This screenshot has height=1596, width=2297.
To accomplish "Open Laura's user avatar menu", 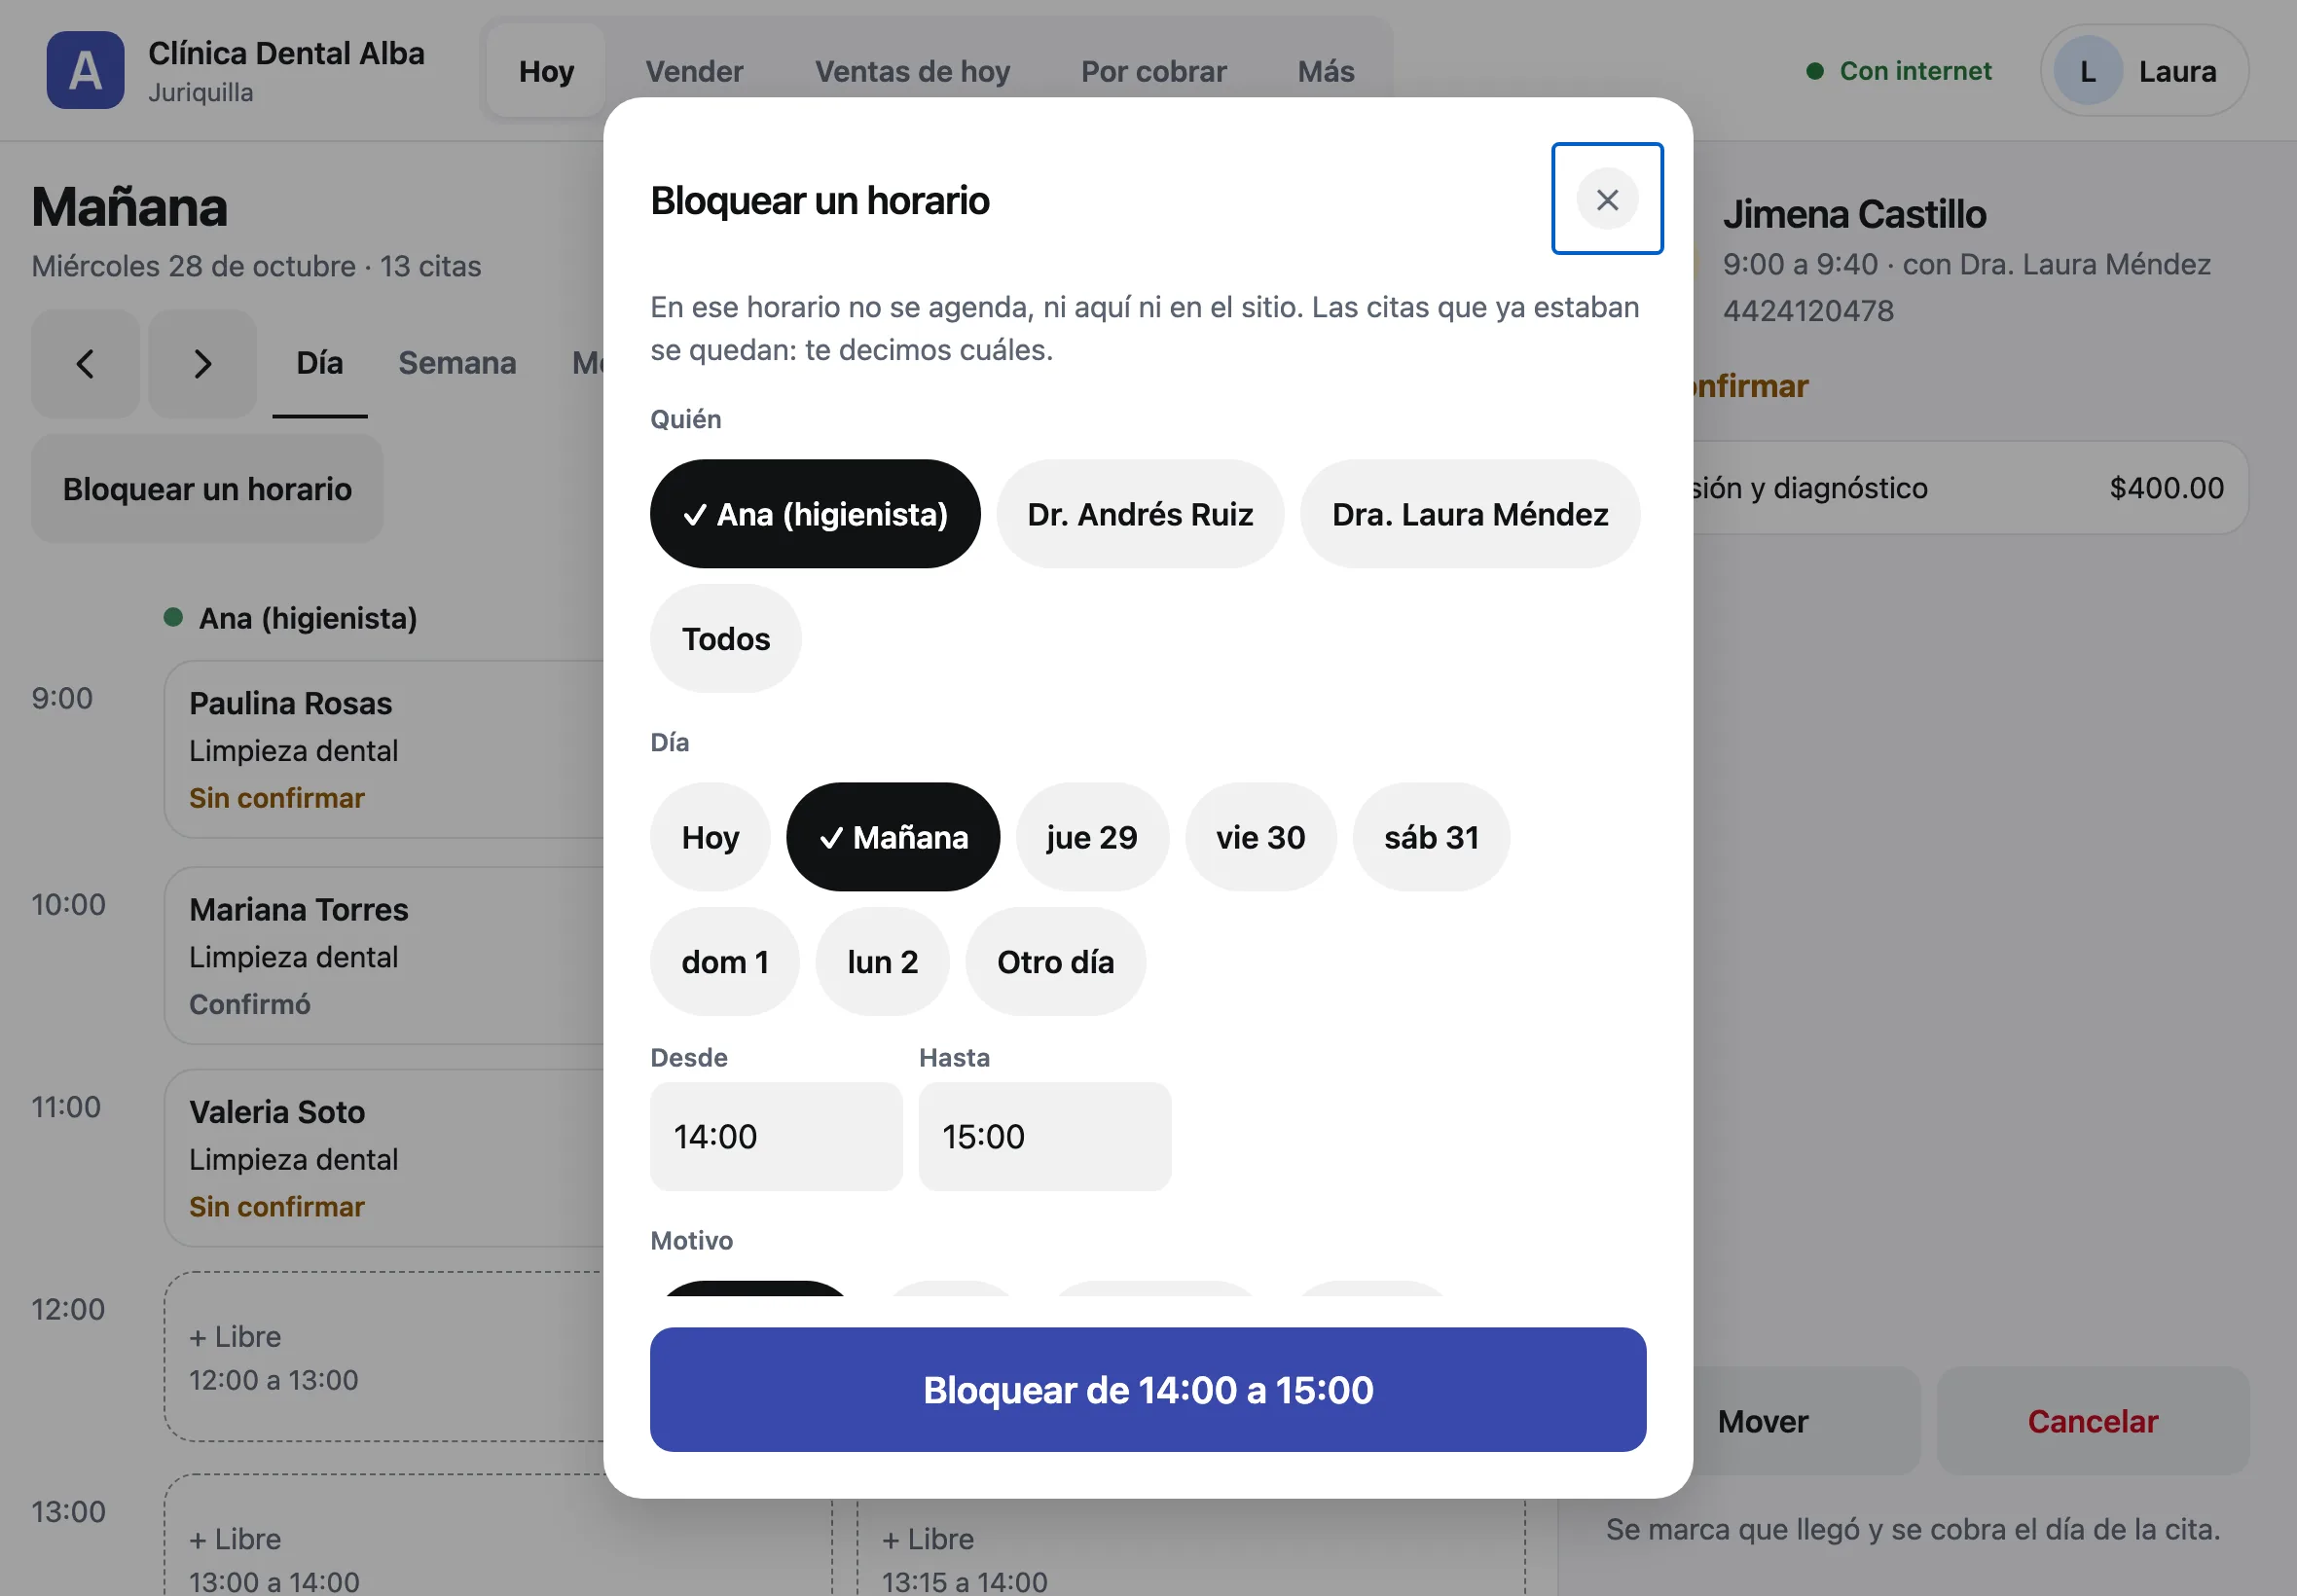I will point(2143,71).
